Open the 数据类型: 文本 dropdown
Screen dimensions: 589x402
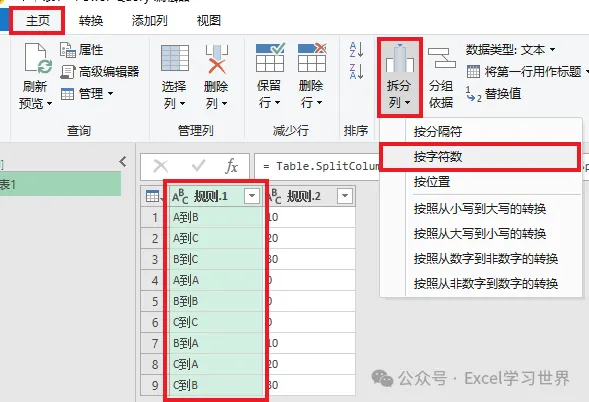510,50
